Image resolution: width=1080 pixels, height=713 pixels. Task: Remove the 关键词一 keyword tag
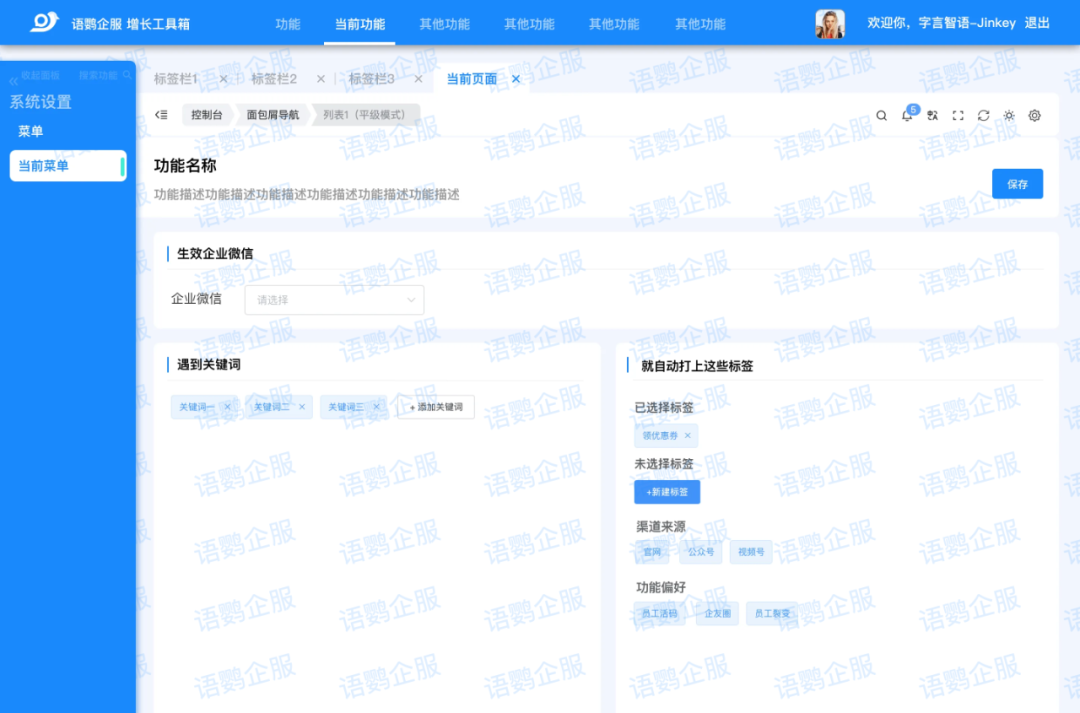coord(228,407)
